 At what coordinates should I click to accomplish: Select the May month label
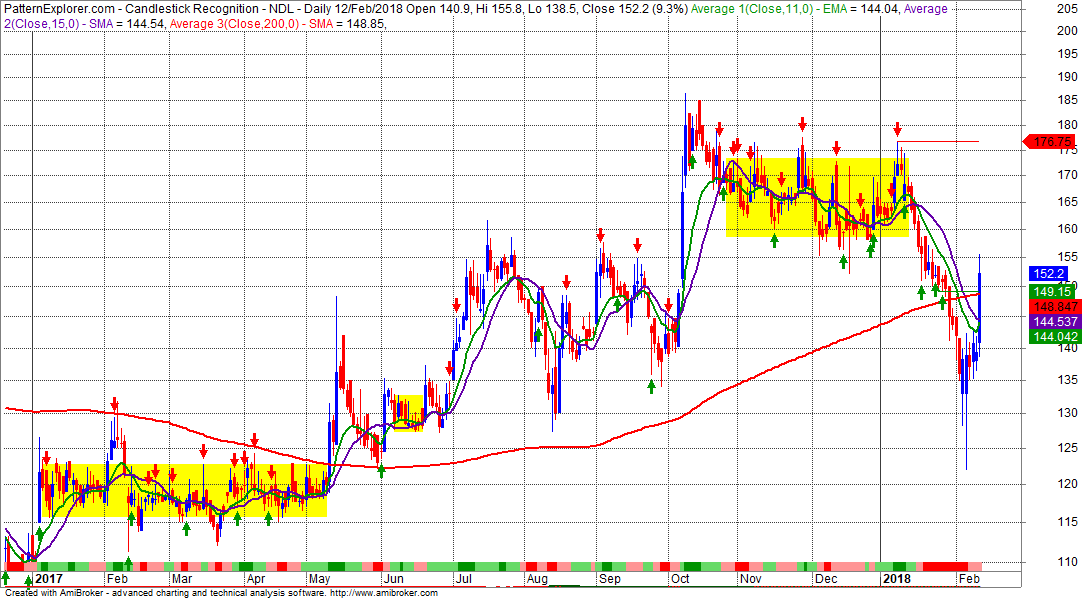[x=319, y=579]
